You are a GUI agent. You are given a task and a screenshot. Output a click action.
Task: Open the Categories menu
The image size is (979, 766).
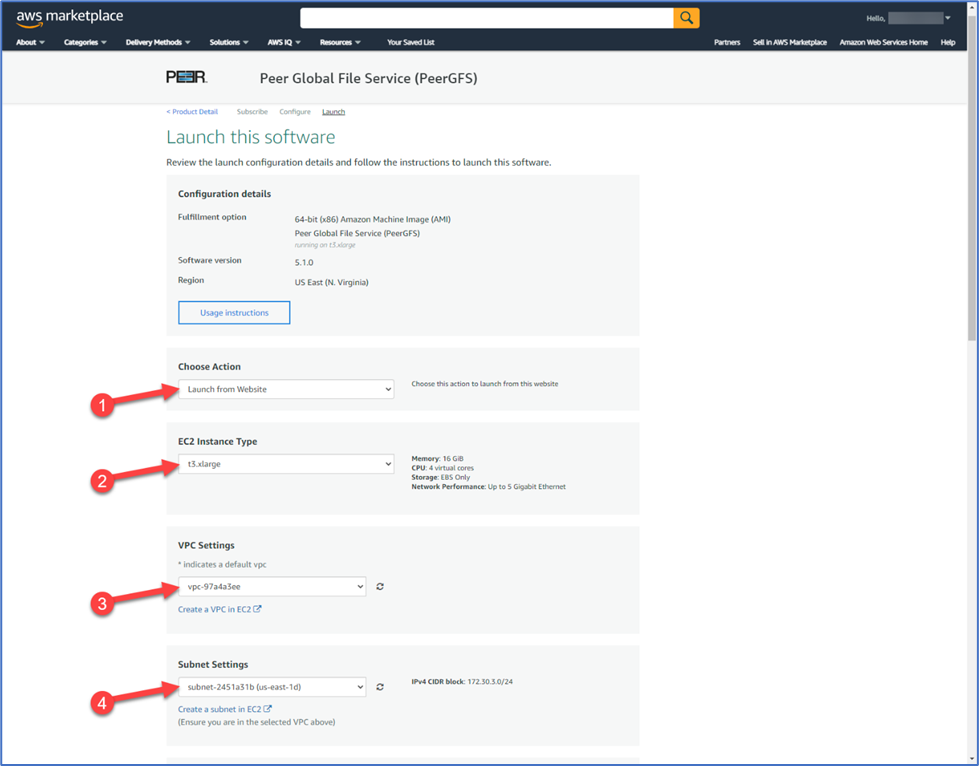tap(85, 42)
